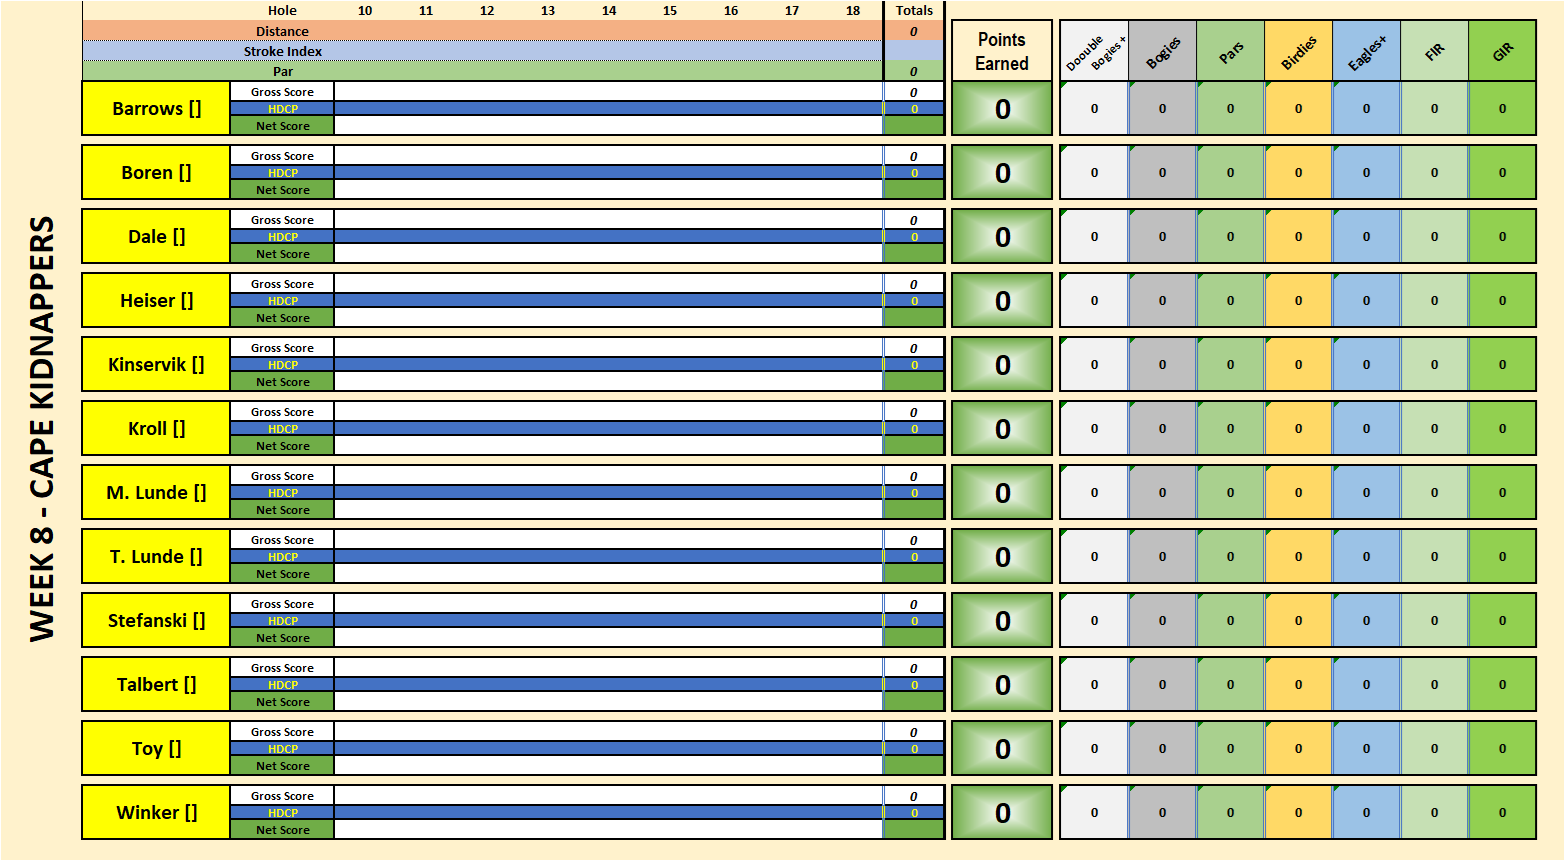Click the hole 18 column header

(853, 11)
